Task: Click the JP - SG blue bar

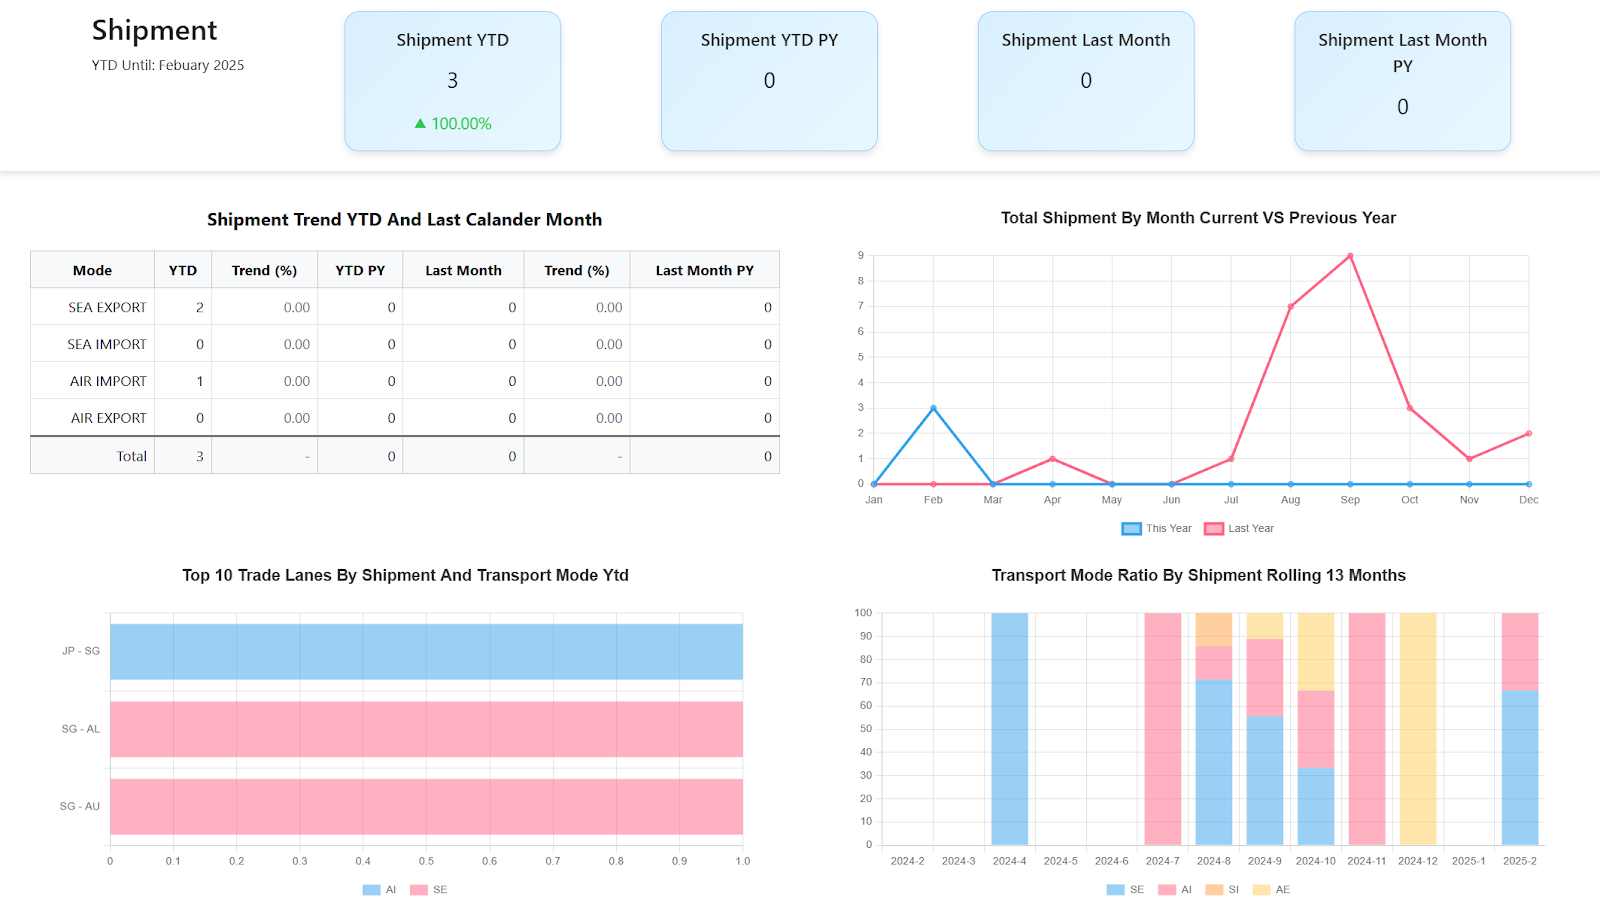Action: (426, 652)
